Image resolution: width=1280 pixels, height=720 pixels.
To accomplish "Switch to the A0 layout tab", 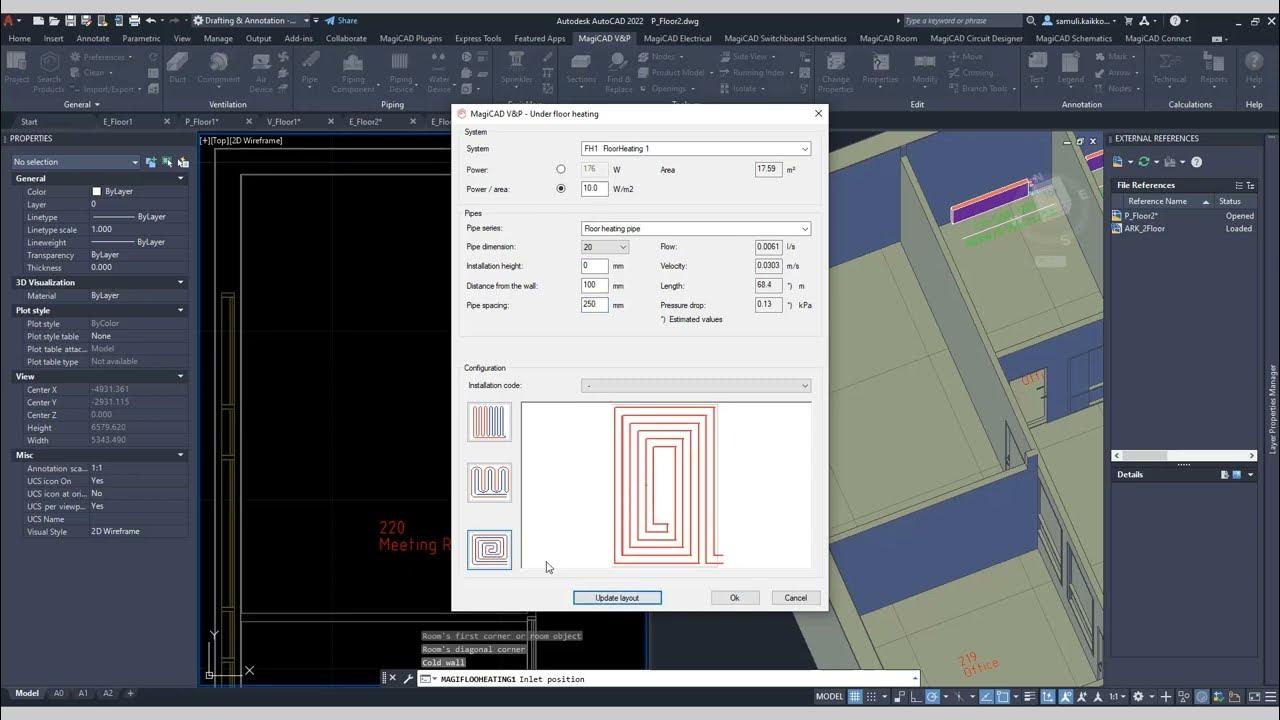I will 59,693.
